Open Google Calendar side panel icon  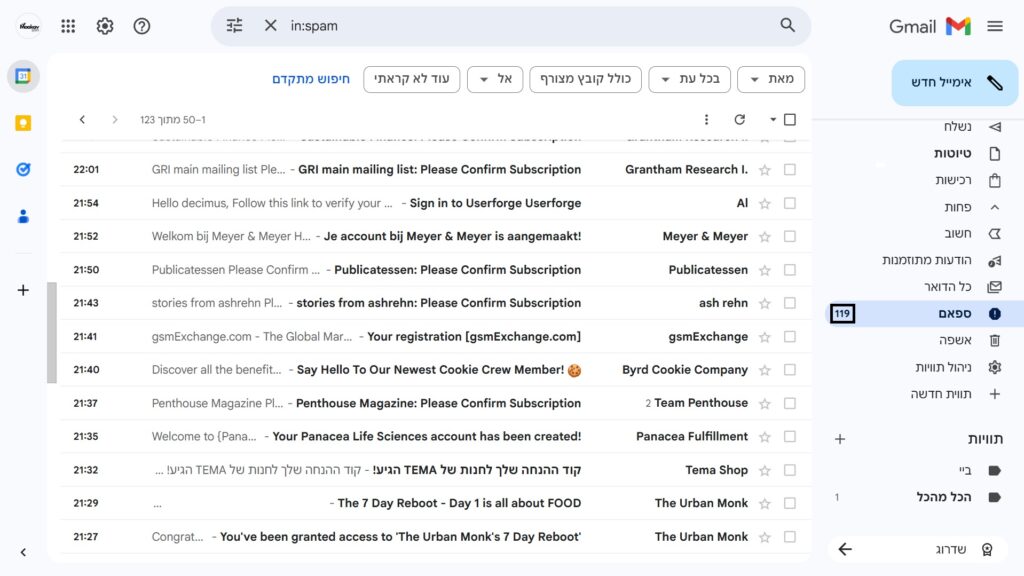pos(23,76)
